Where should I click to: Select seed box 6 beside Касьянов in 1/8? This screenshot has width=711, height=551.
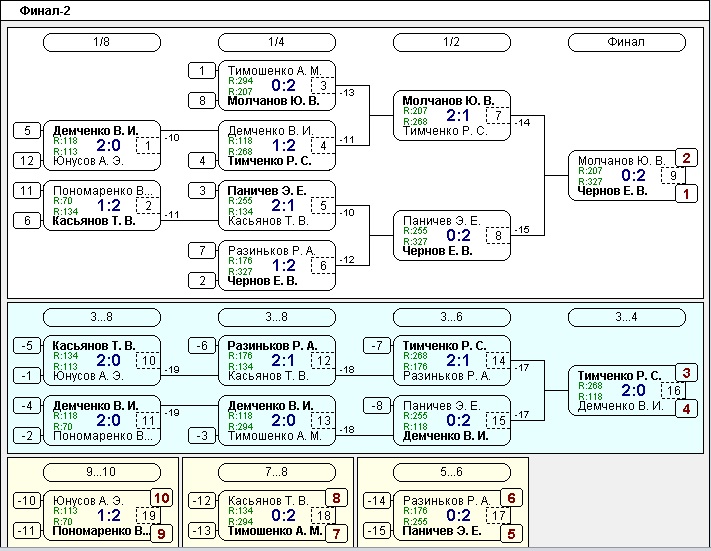(27, 220)
